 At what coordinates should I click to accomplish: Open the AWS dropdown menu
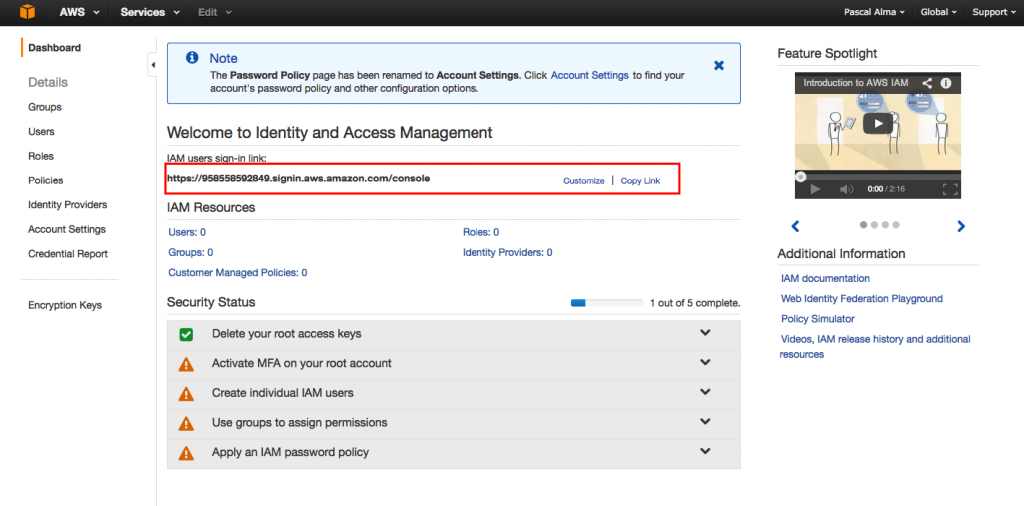tap(79, 12)
